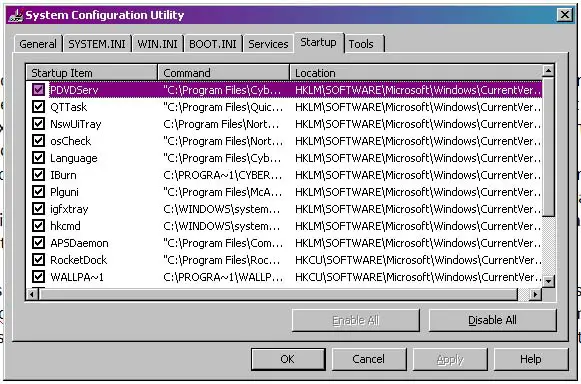Open the Tools tab

click(x=361, y=44)
